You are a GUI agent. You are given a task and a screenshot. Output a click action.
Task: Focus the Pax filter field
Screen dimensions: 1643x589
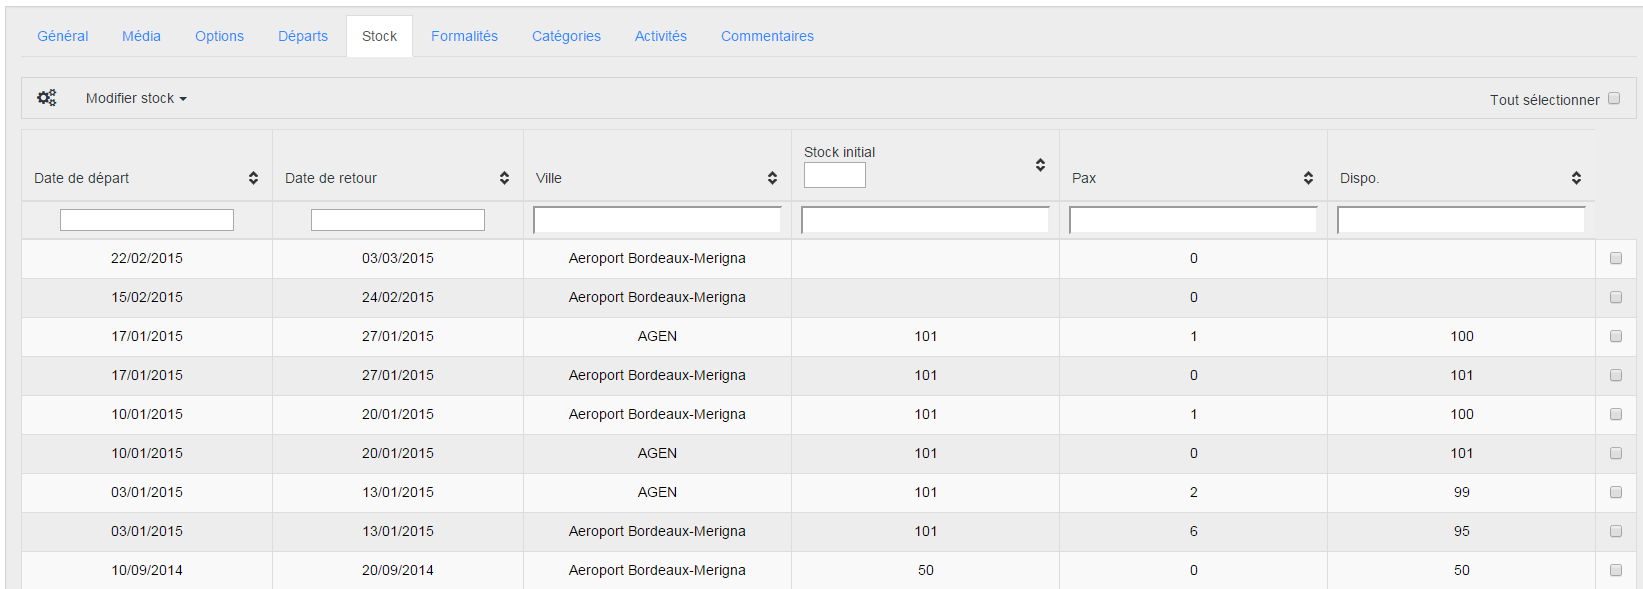(x=1193, y=220)
